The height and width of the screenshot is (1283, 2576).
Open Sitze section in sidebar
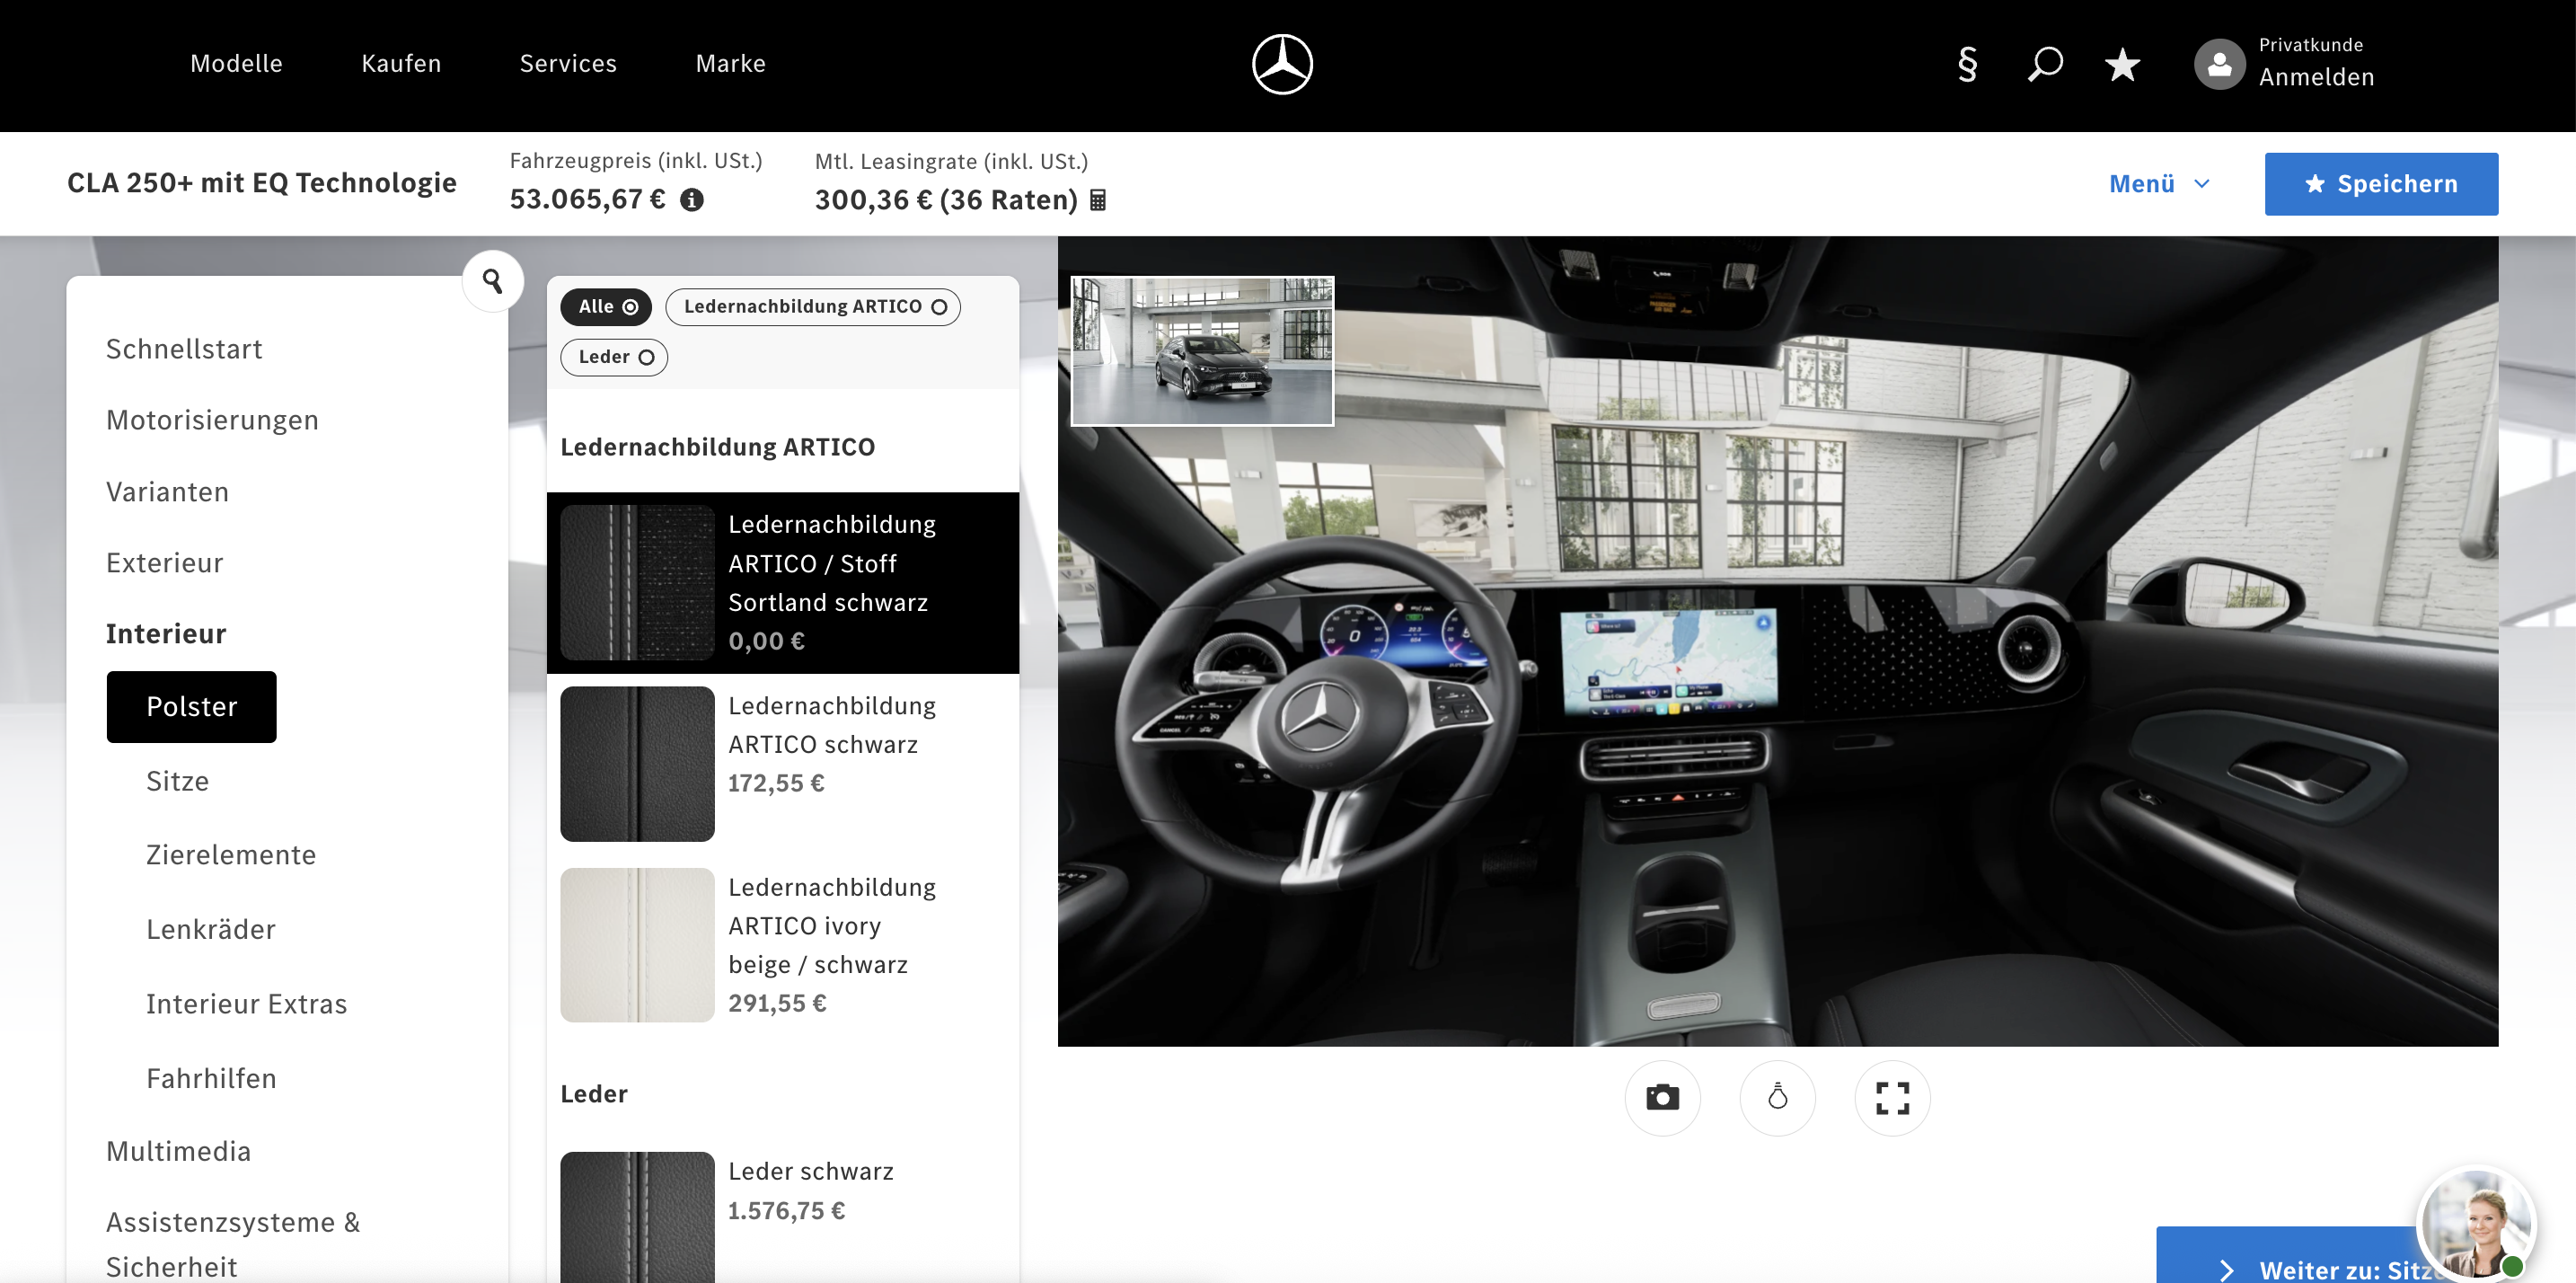pyautogui.click(x=177, y=781)
